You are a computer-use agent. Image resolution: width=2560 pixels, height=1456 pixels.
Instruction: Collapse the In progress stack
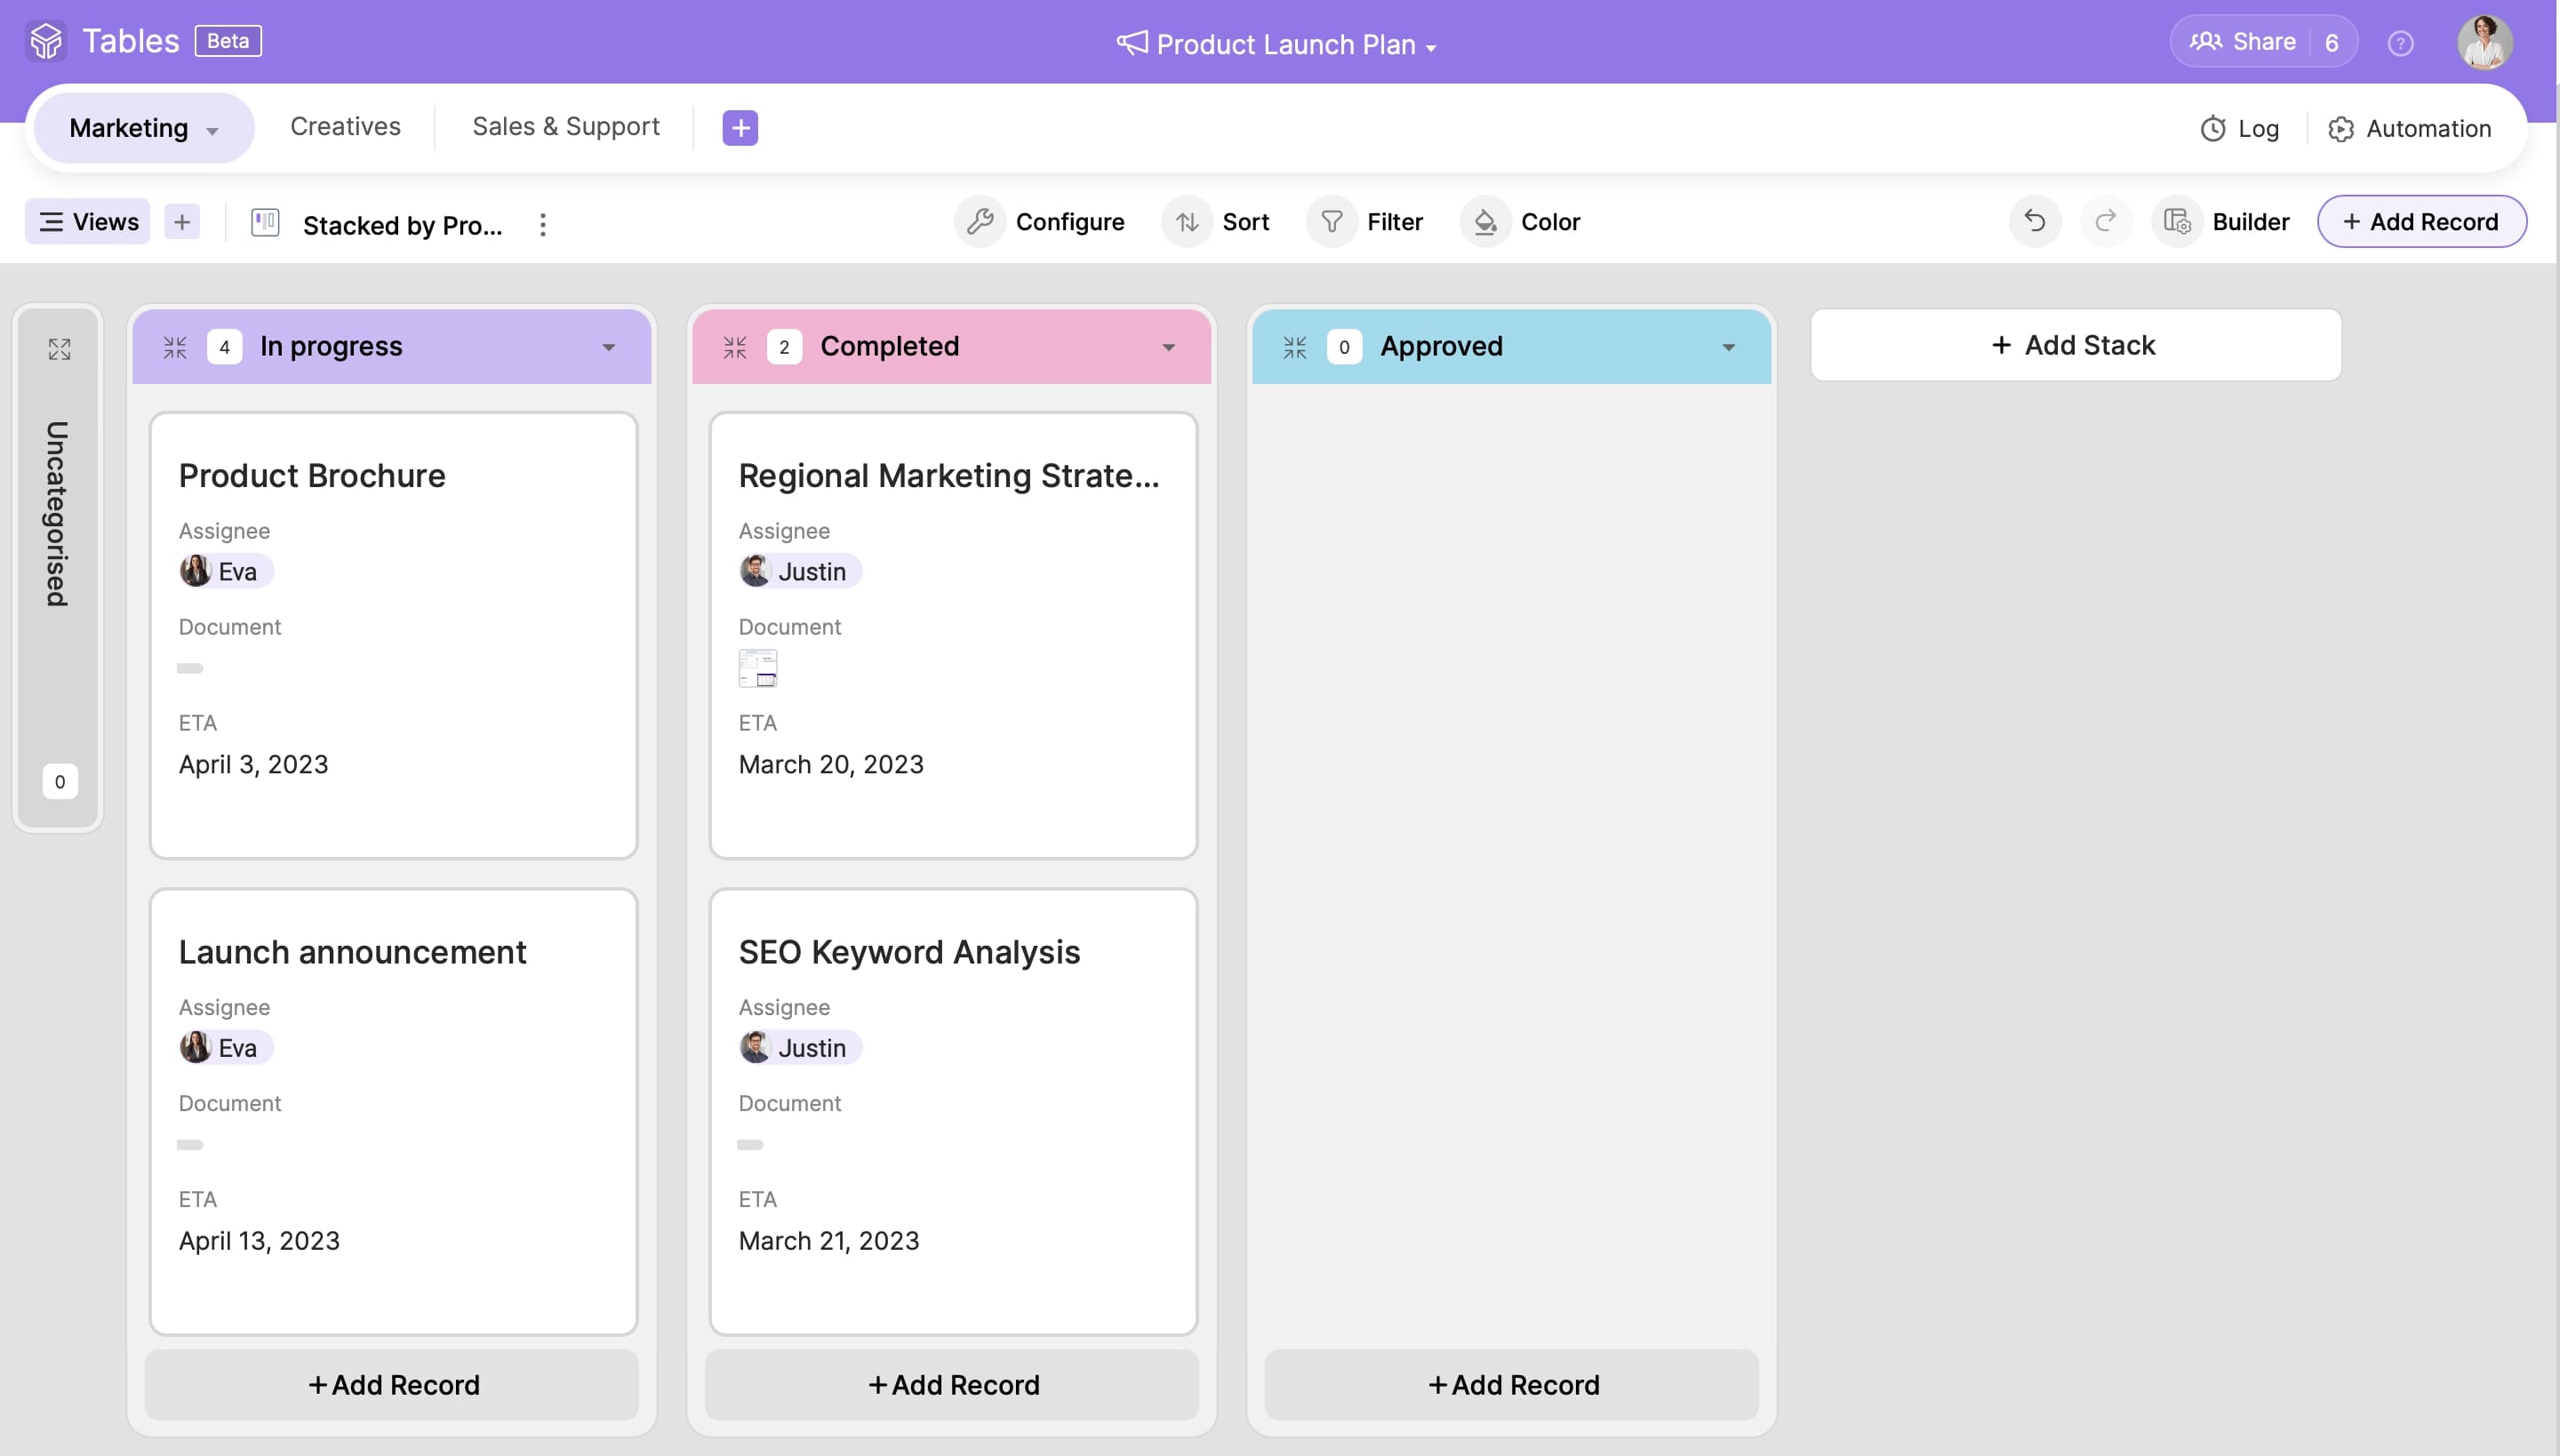[175, 347]
